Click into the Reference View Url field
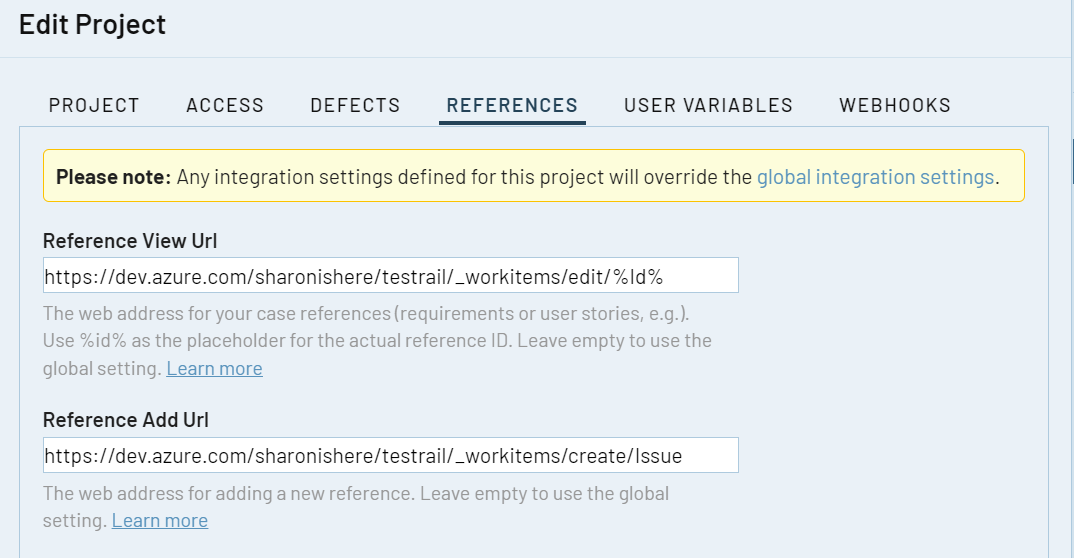The image size is (1074, 558). pyautogui.click(x=390, y=275)
